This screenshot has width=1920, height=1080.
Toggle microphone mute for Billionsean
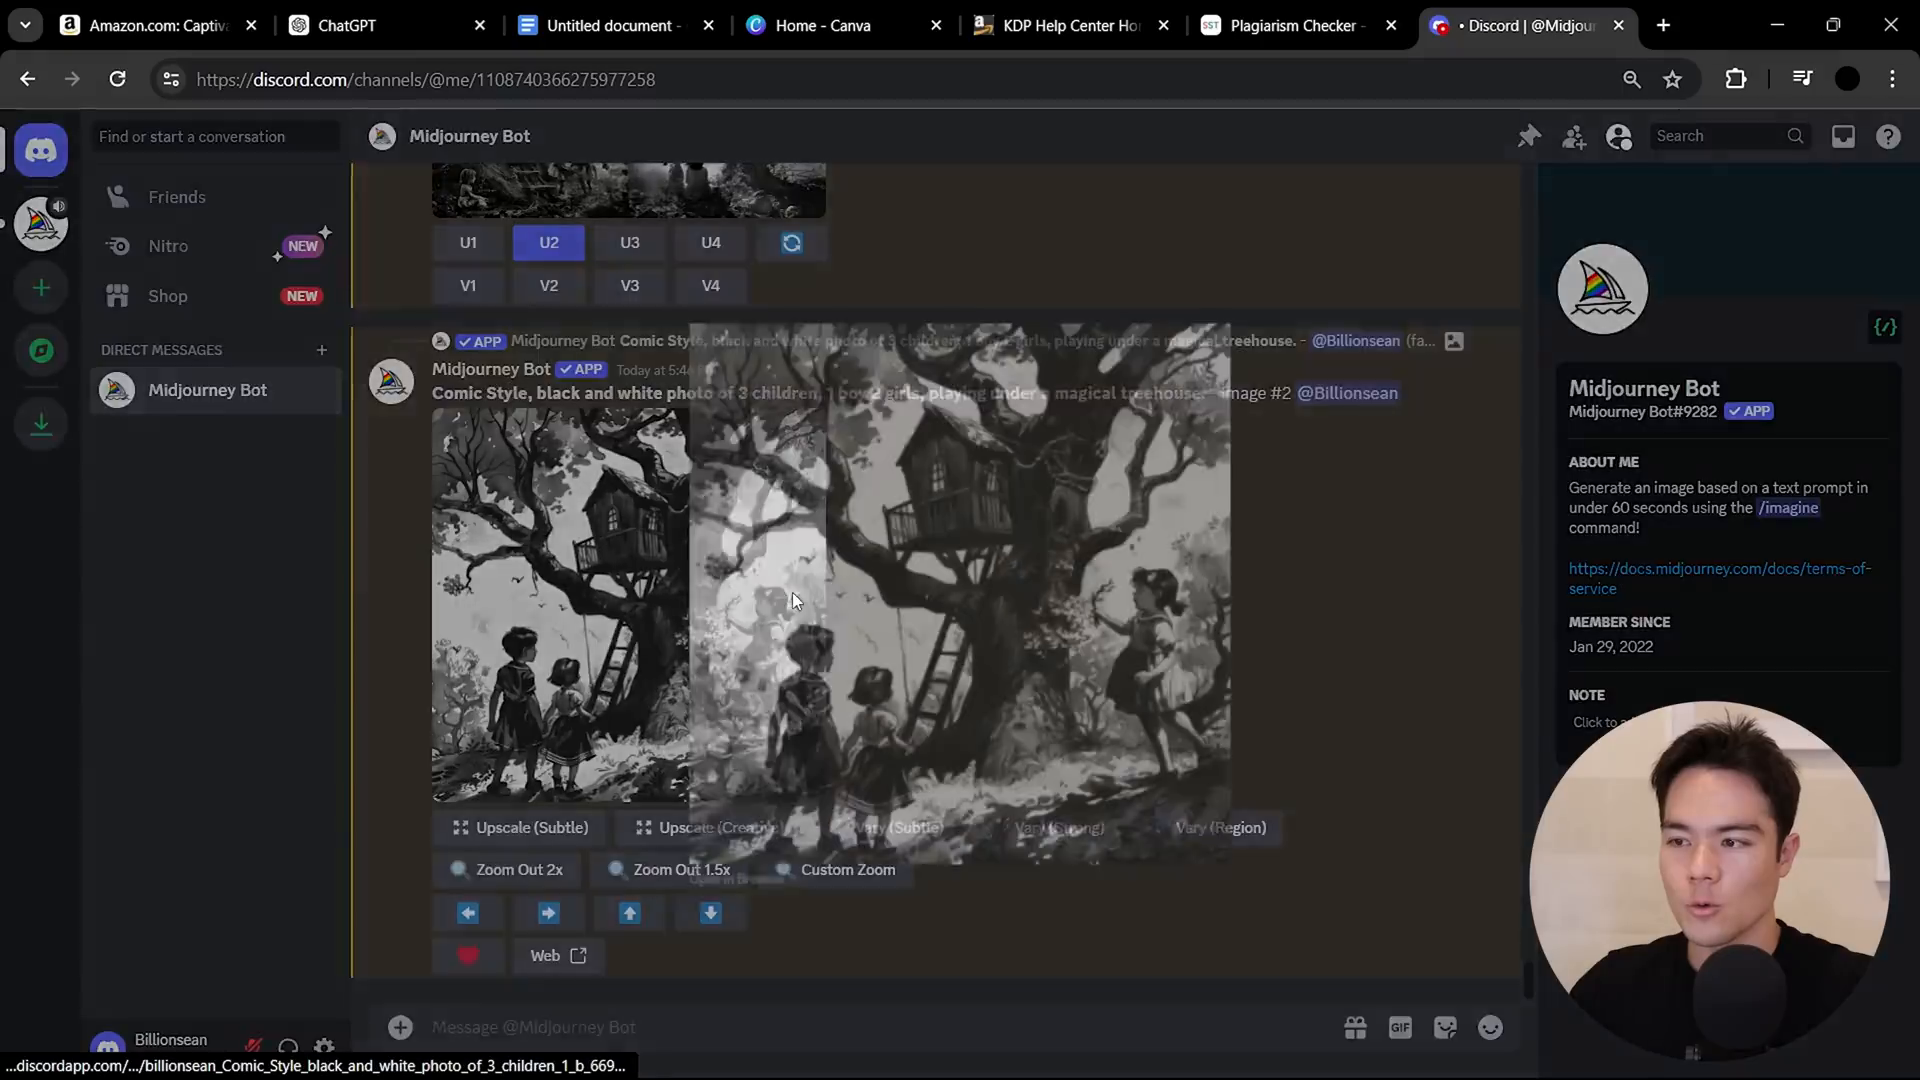tap(253, 1046)
